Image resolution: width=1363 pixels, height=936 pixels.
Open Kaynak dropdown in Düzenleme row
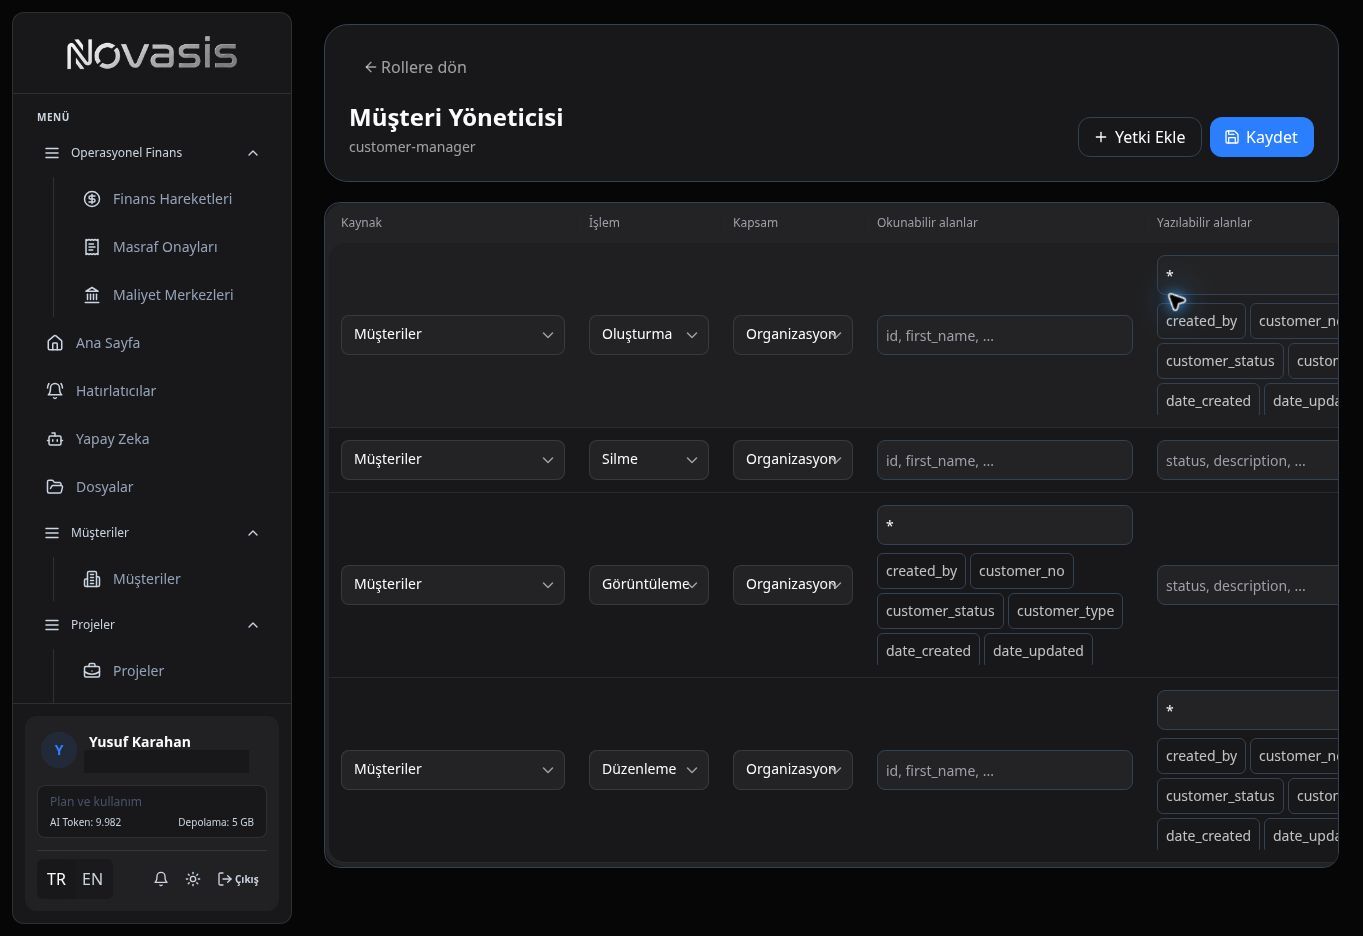[453, 770]
